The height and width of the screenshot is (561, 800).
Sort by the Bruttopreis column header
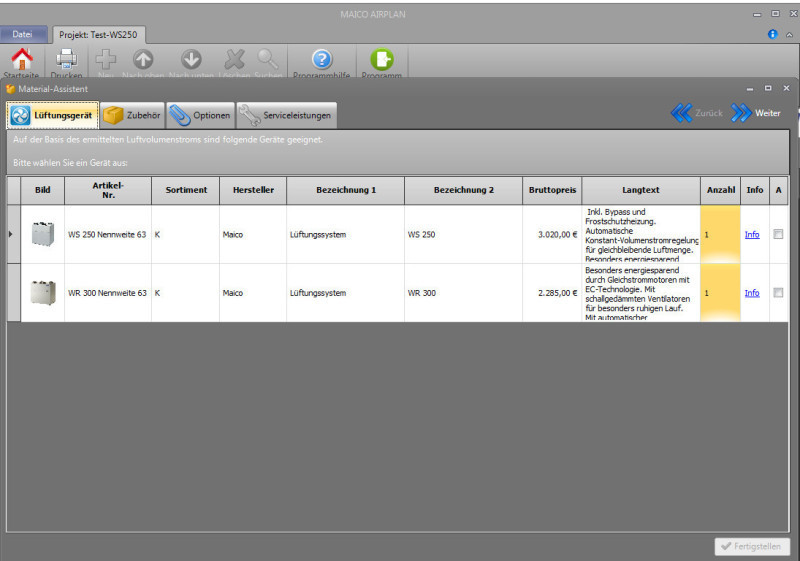[x=552, y=190]
